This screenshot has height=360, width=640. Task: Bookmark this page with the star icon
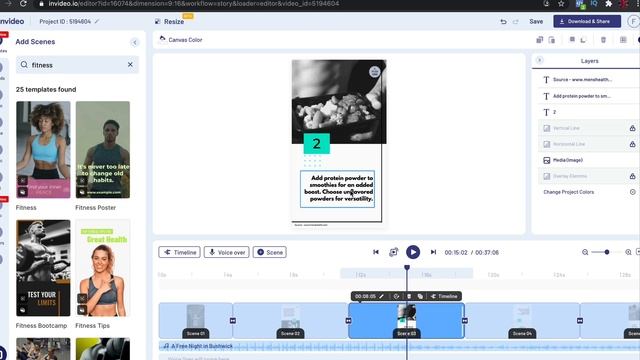tap(561, 4)
